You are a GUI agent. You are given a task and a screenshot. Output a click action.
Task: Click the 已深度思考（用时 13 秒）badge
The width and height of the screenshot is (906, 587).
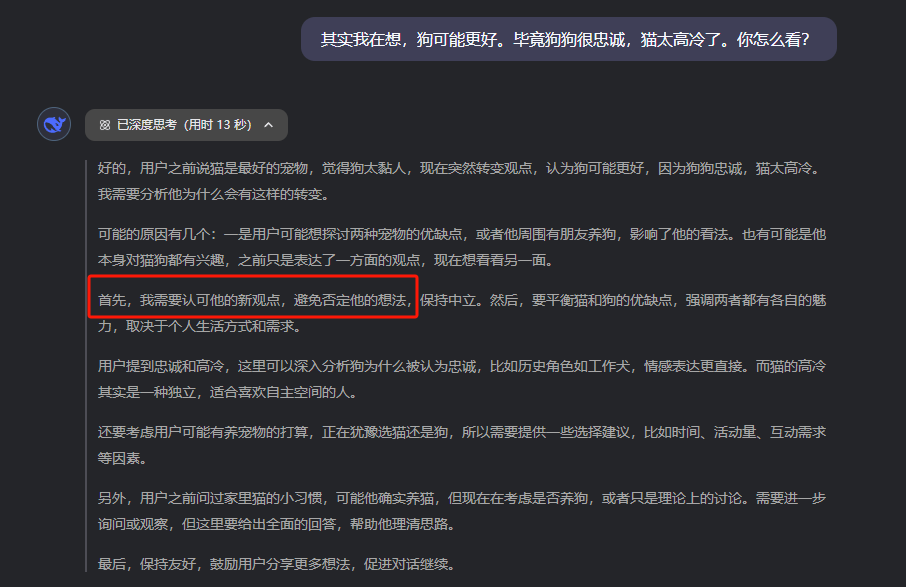[x=180, y=125]
